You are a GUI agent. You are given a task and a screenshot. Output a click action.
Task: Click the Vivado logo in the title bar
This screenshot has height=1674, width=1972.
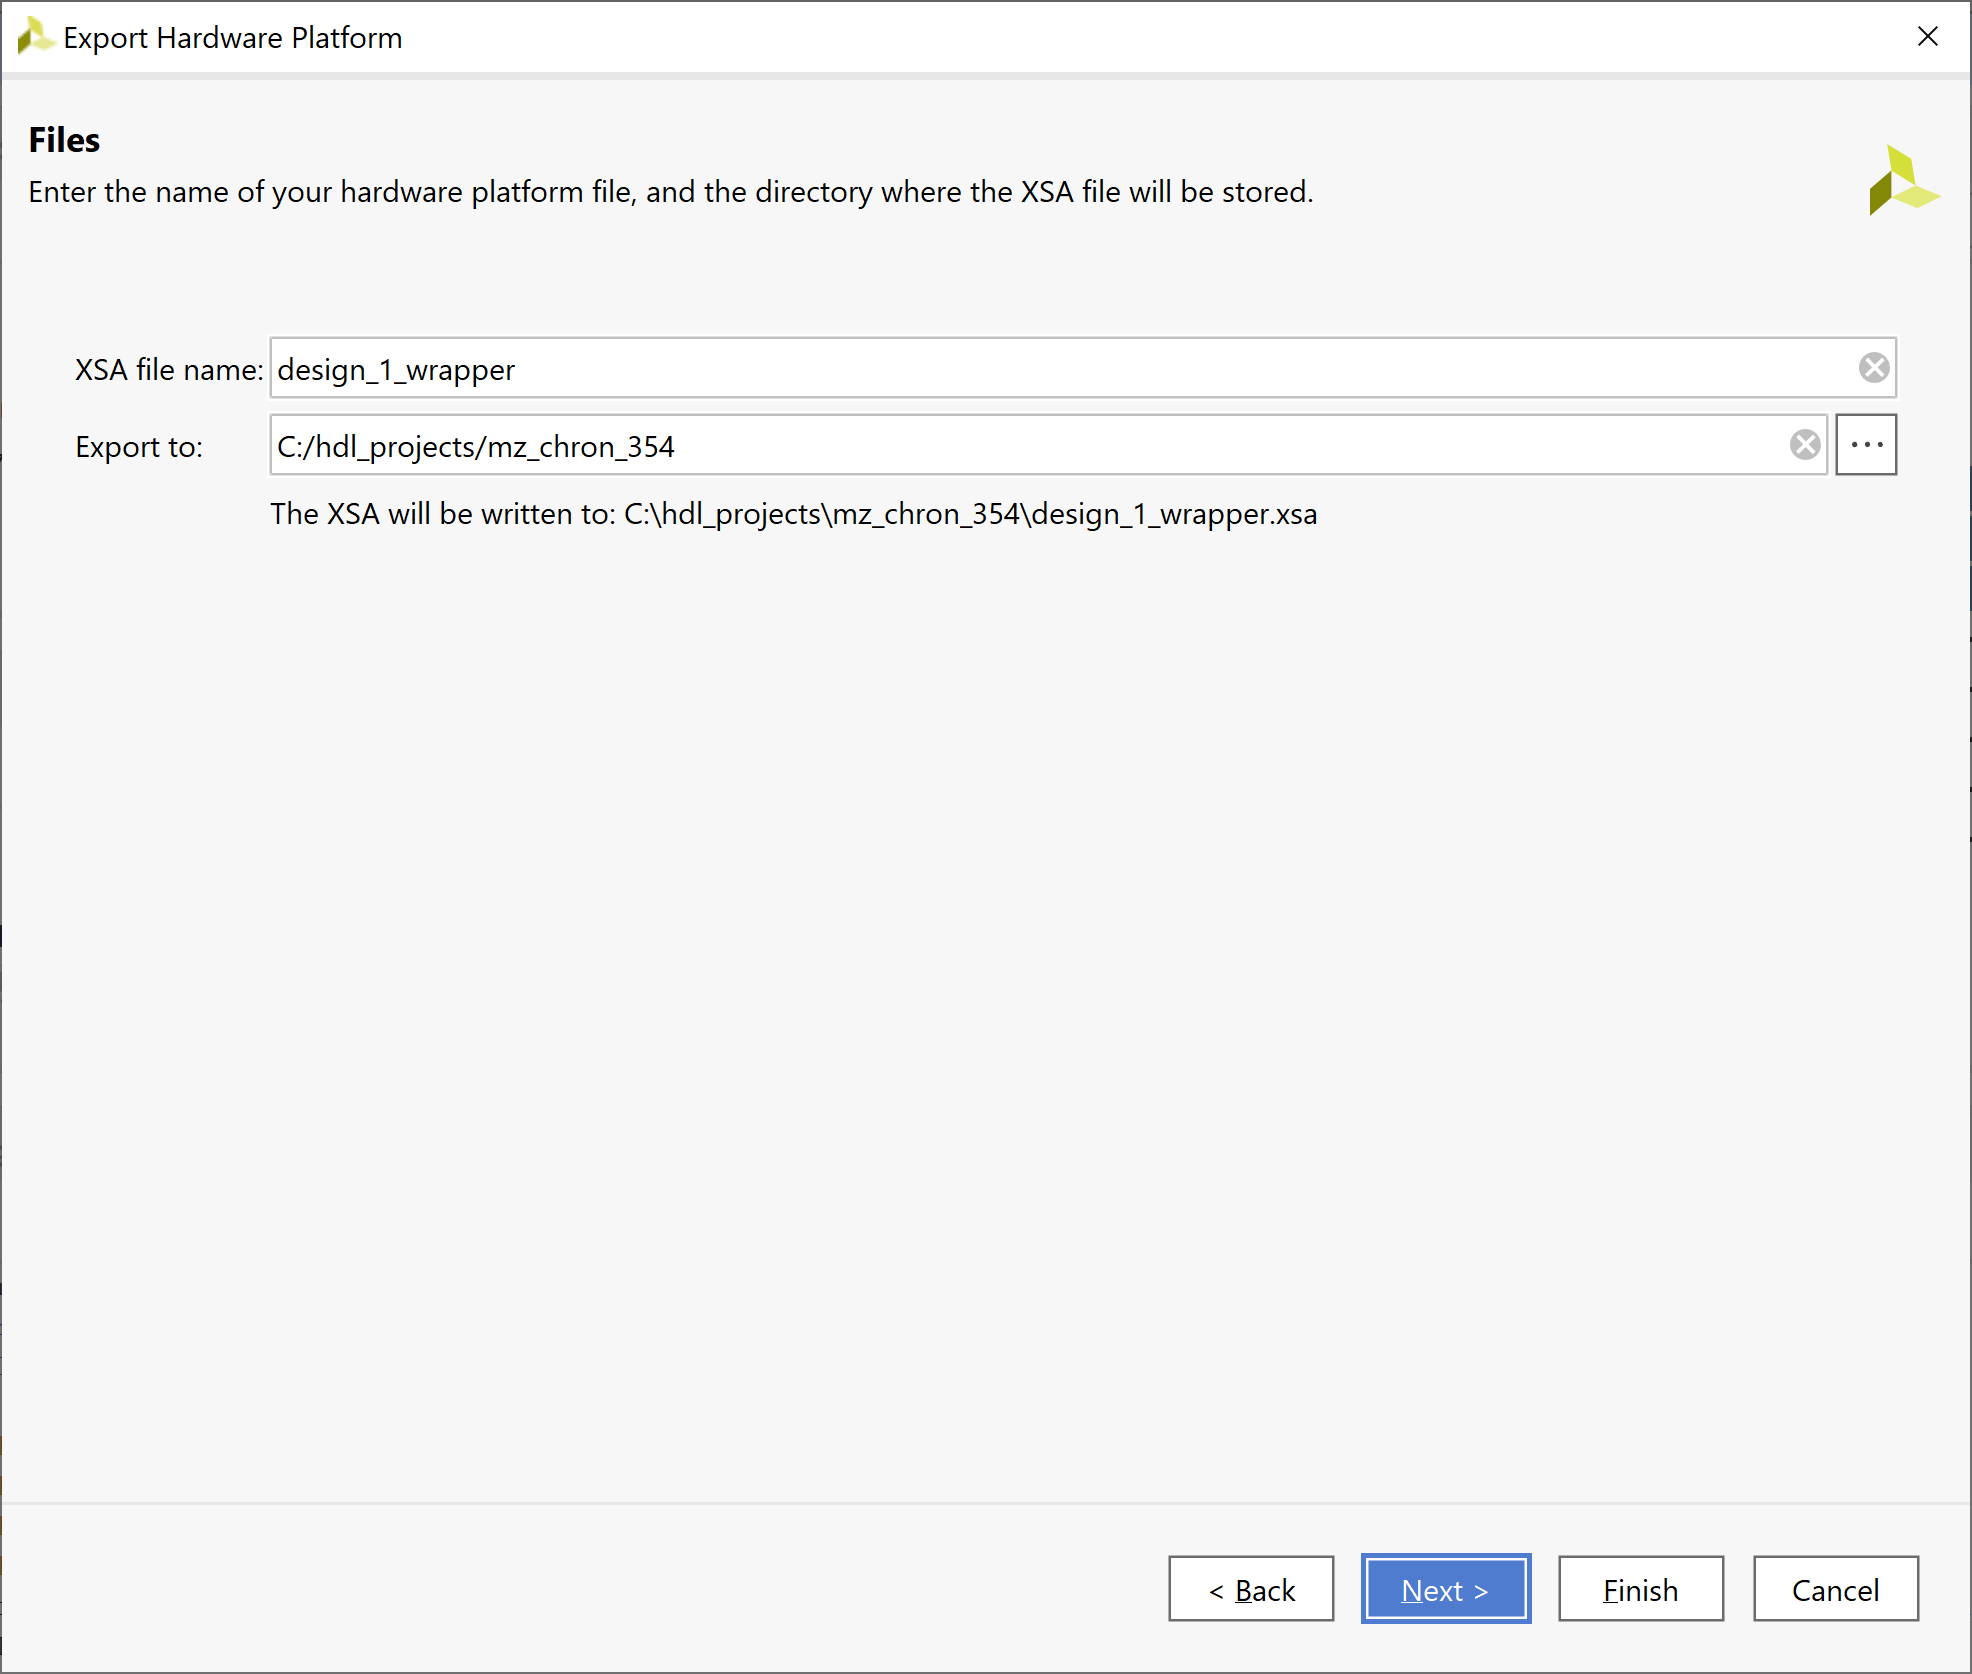[x=35, y=36]
